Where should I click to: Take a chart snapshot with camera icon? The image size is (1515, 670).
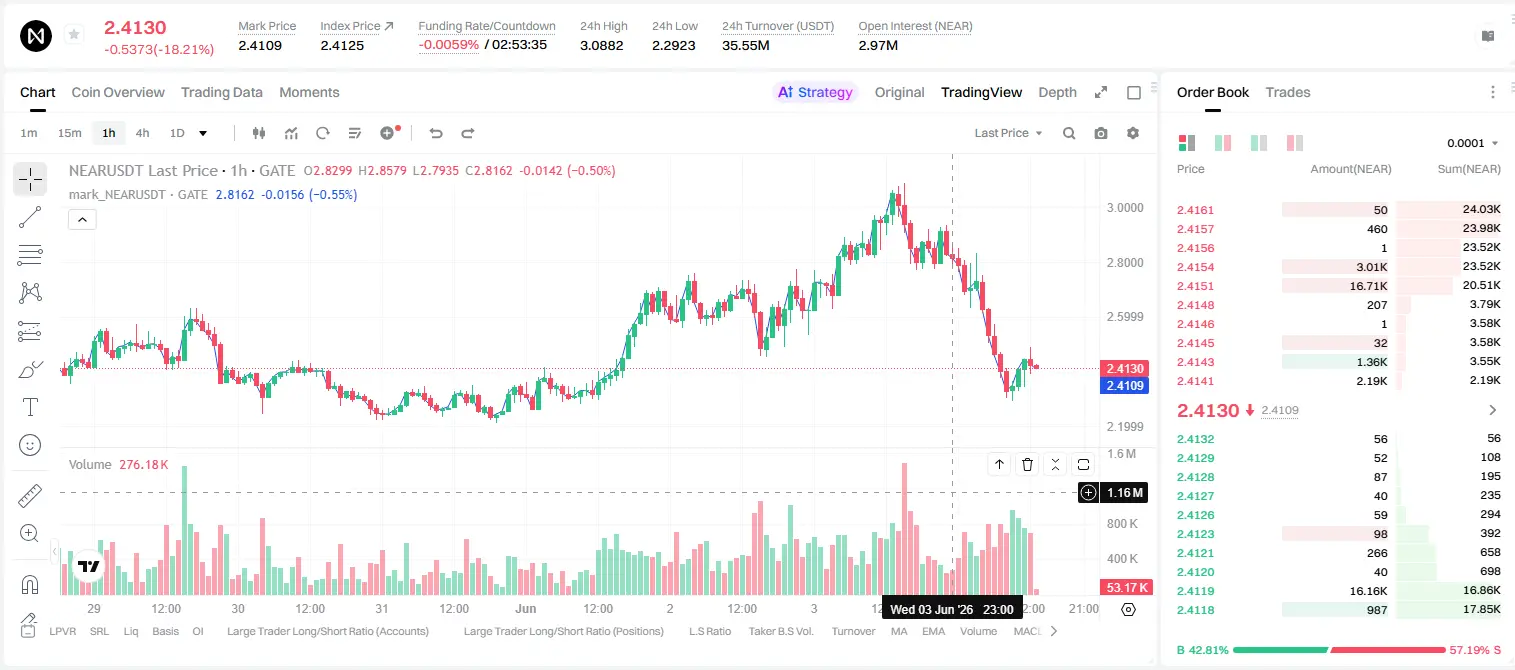pyautogui.click(x=1101, y=133)
